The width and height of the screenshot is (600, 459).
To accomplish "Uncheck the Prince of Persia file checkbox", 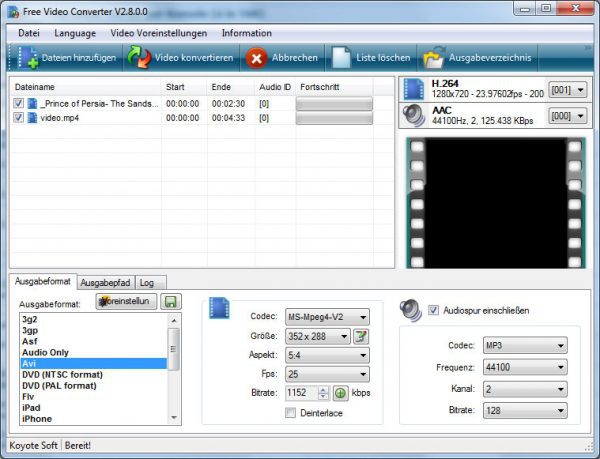I will point(18,103).
